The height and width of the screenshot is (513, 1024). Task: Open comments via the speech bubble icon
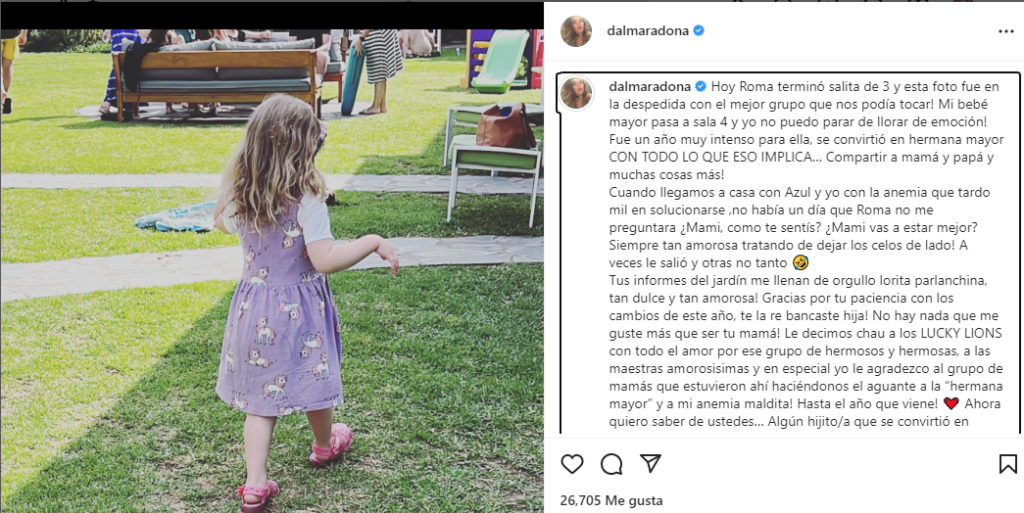tap(611, 464)
